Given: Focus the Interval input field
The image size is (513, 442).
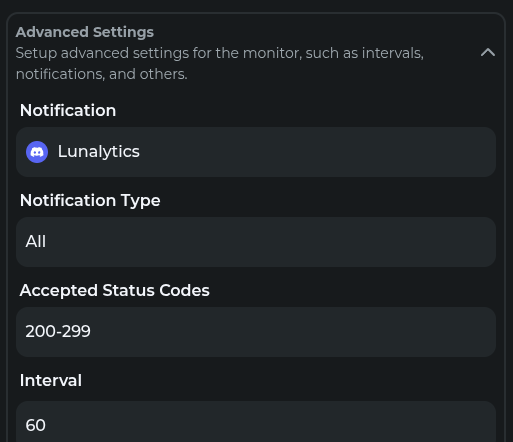Looking at the screenshot, I should coord(256,422).
